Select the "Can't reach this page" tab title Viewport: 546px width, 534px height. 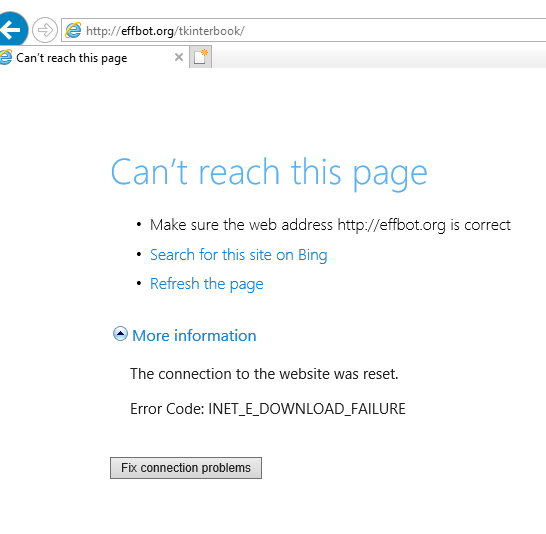(x=72, y=58)
